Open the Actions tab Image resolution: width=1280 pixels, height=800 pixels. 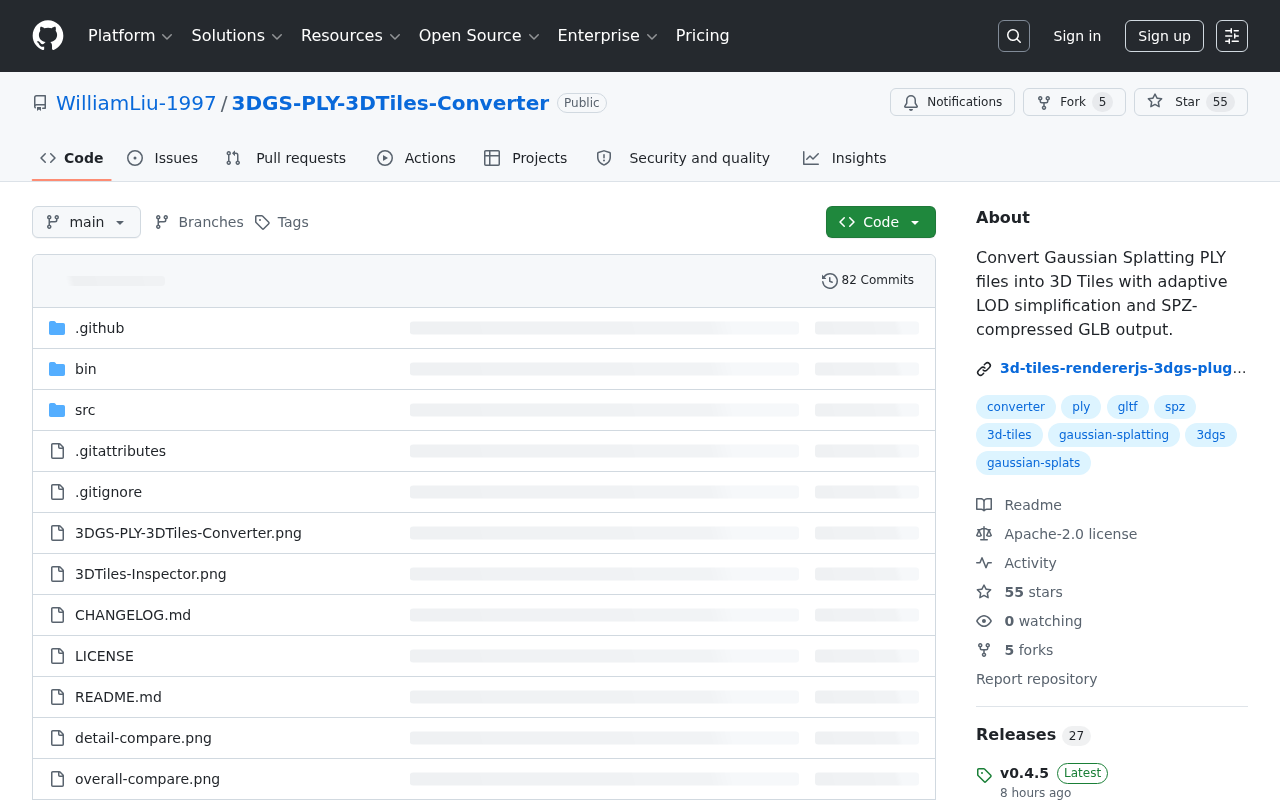pyautogui.click(x=416, y=158)
